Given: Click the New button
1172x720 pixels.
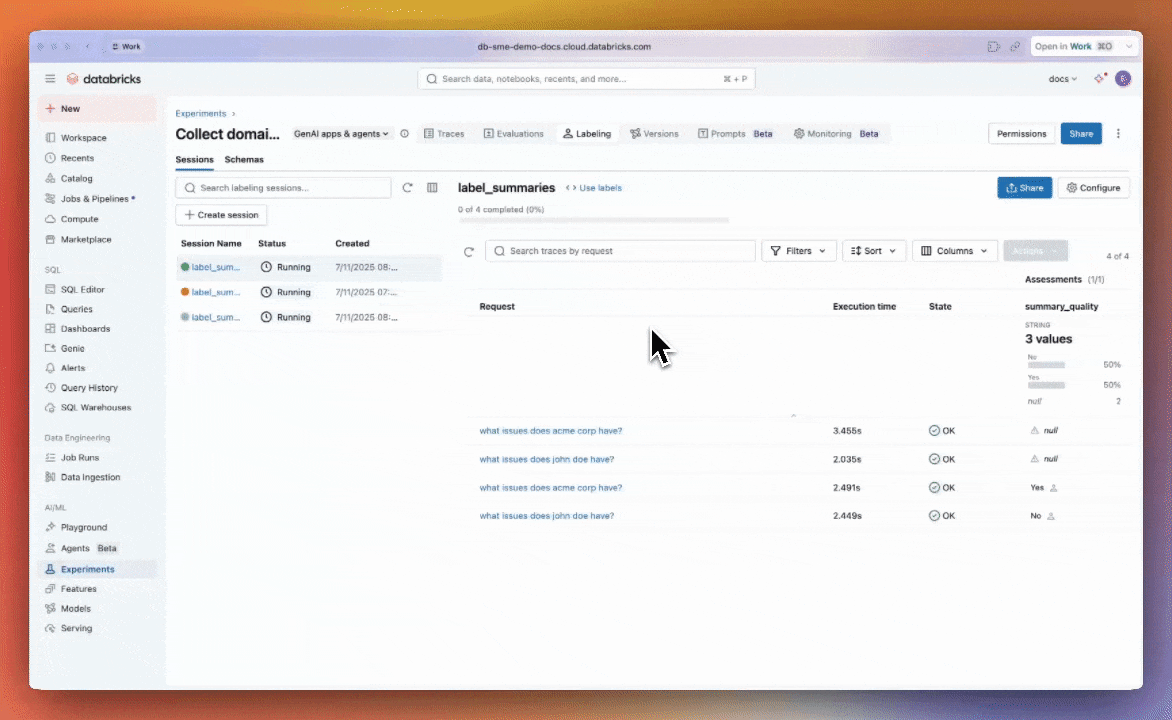Looking at the screenshot, I should point(97,108).
